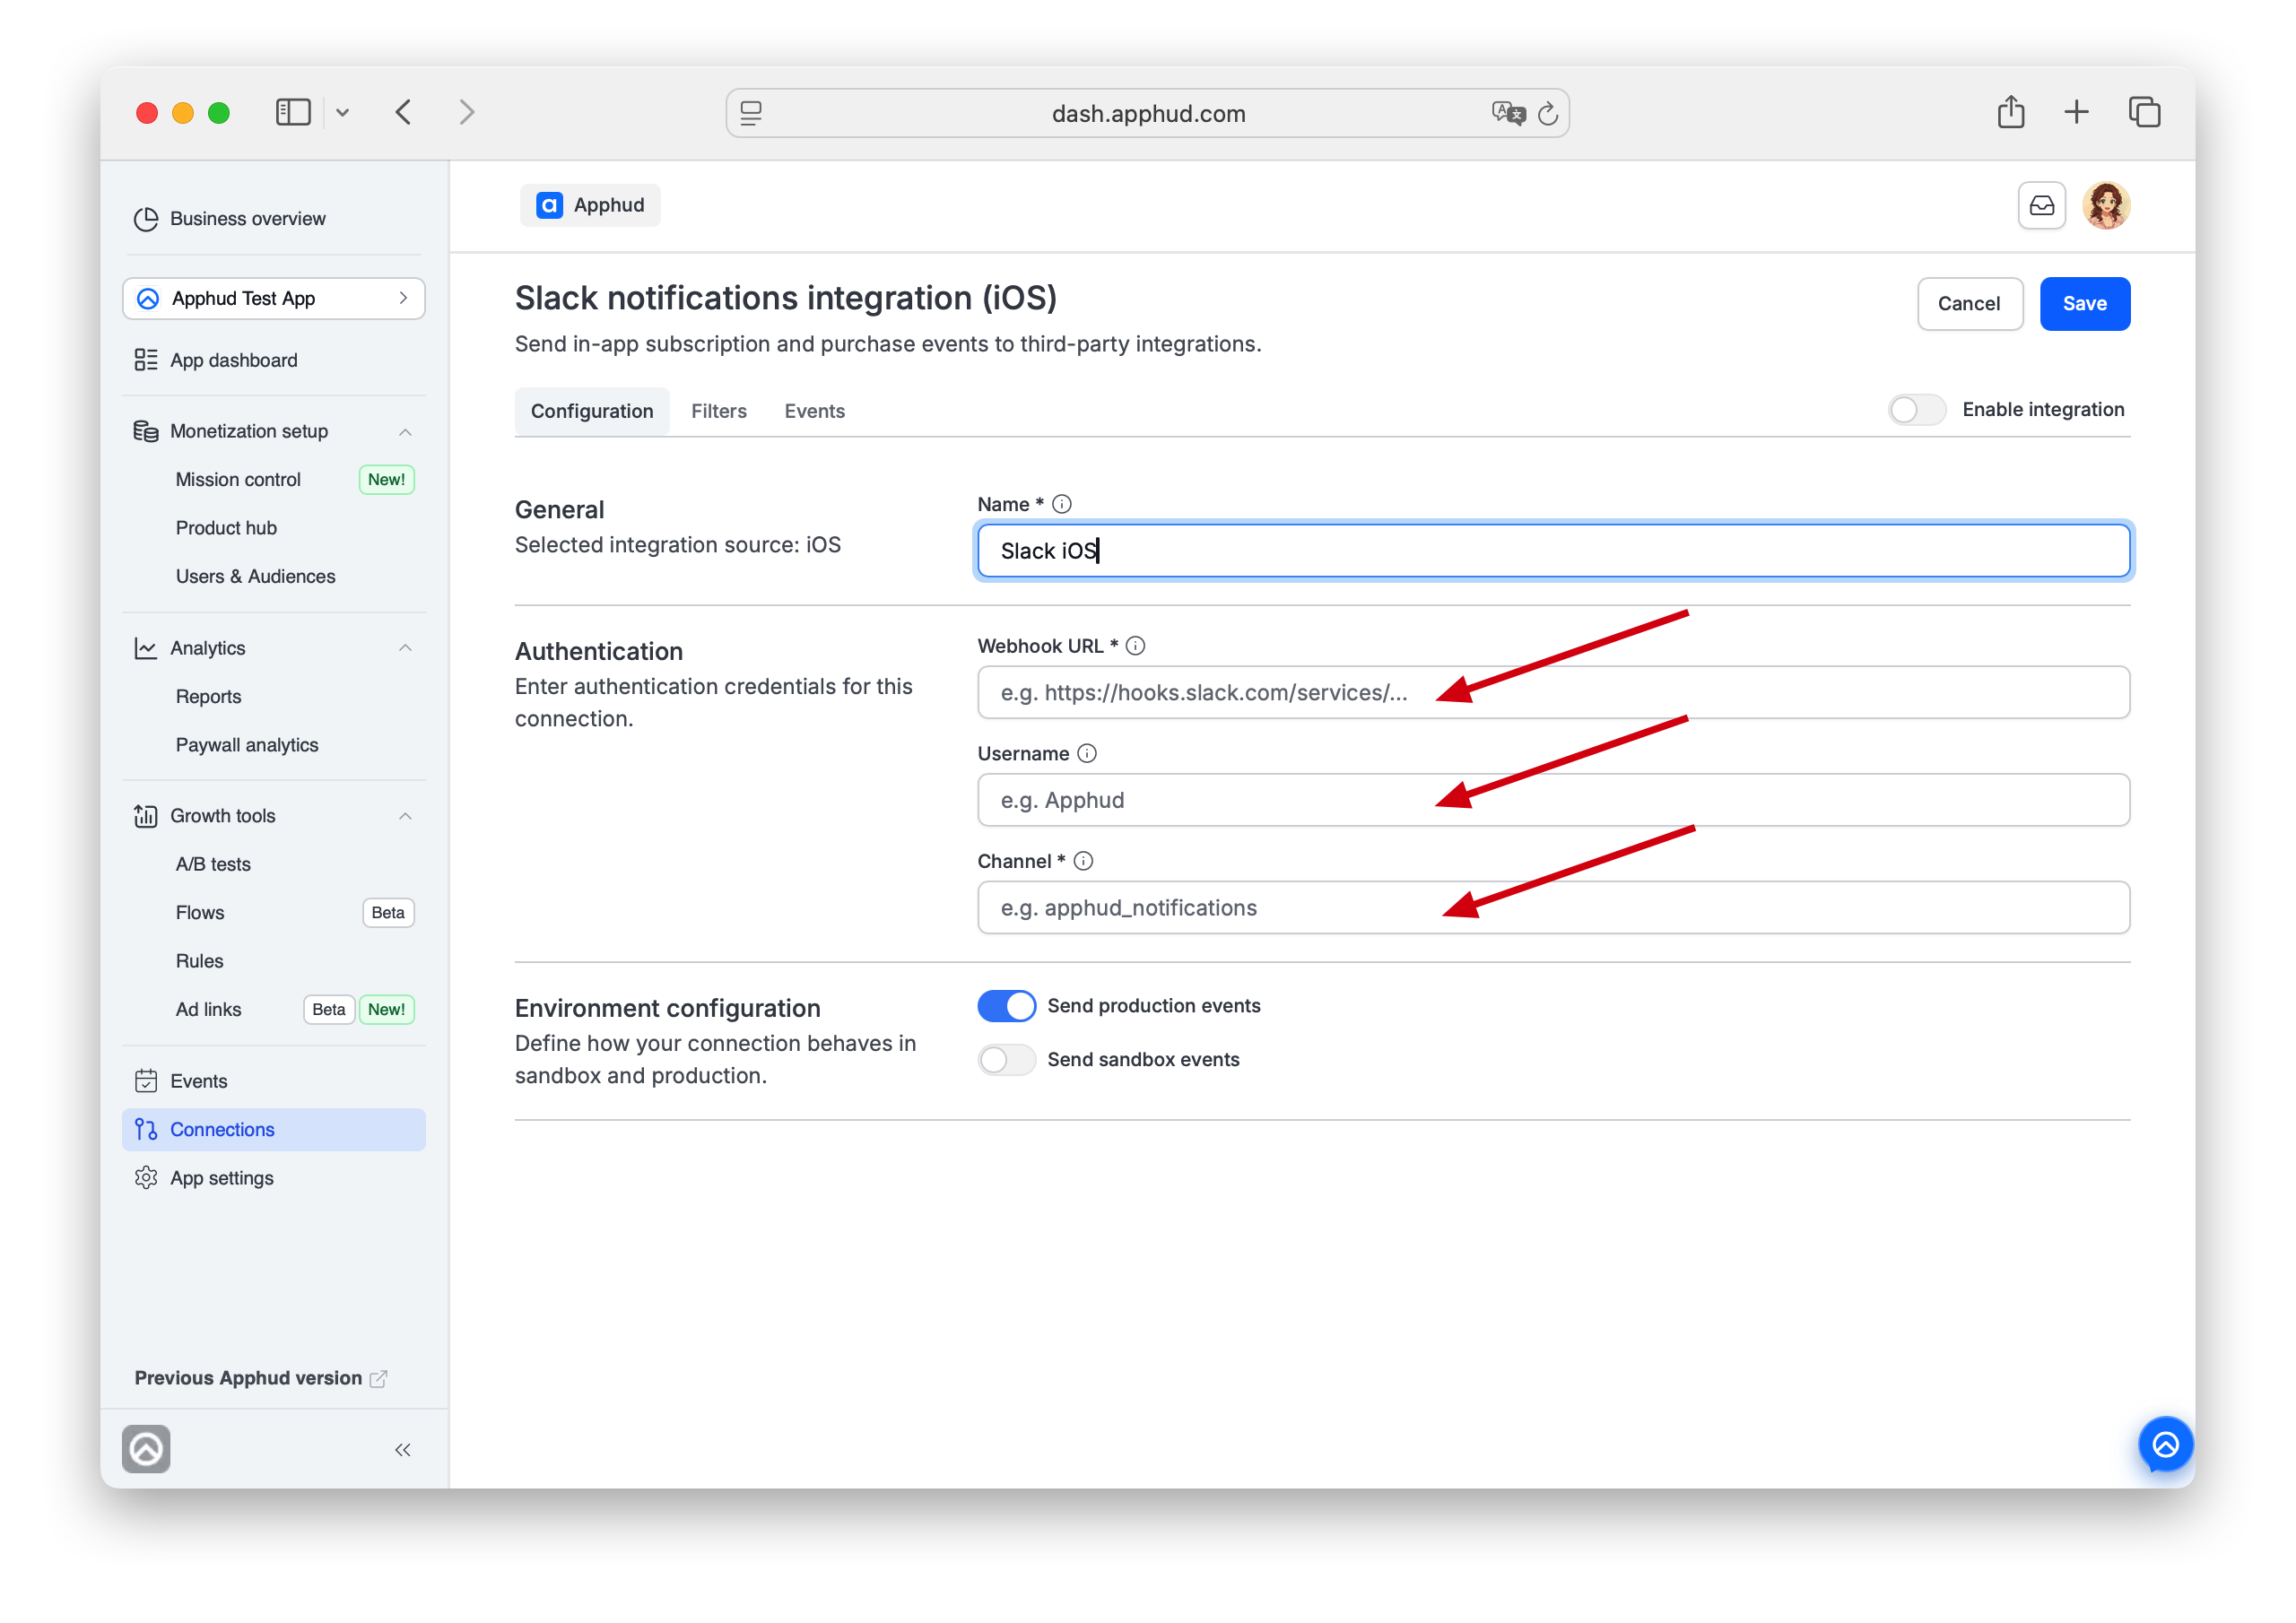Collapse the Monetization setup section
Image resolution: width=2296 pixels, height=1623 pixels.
[405, 431]
